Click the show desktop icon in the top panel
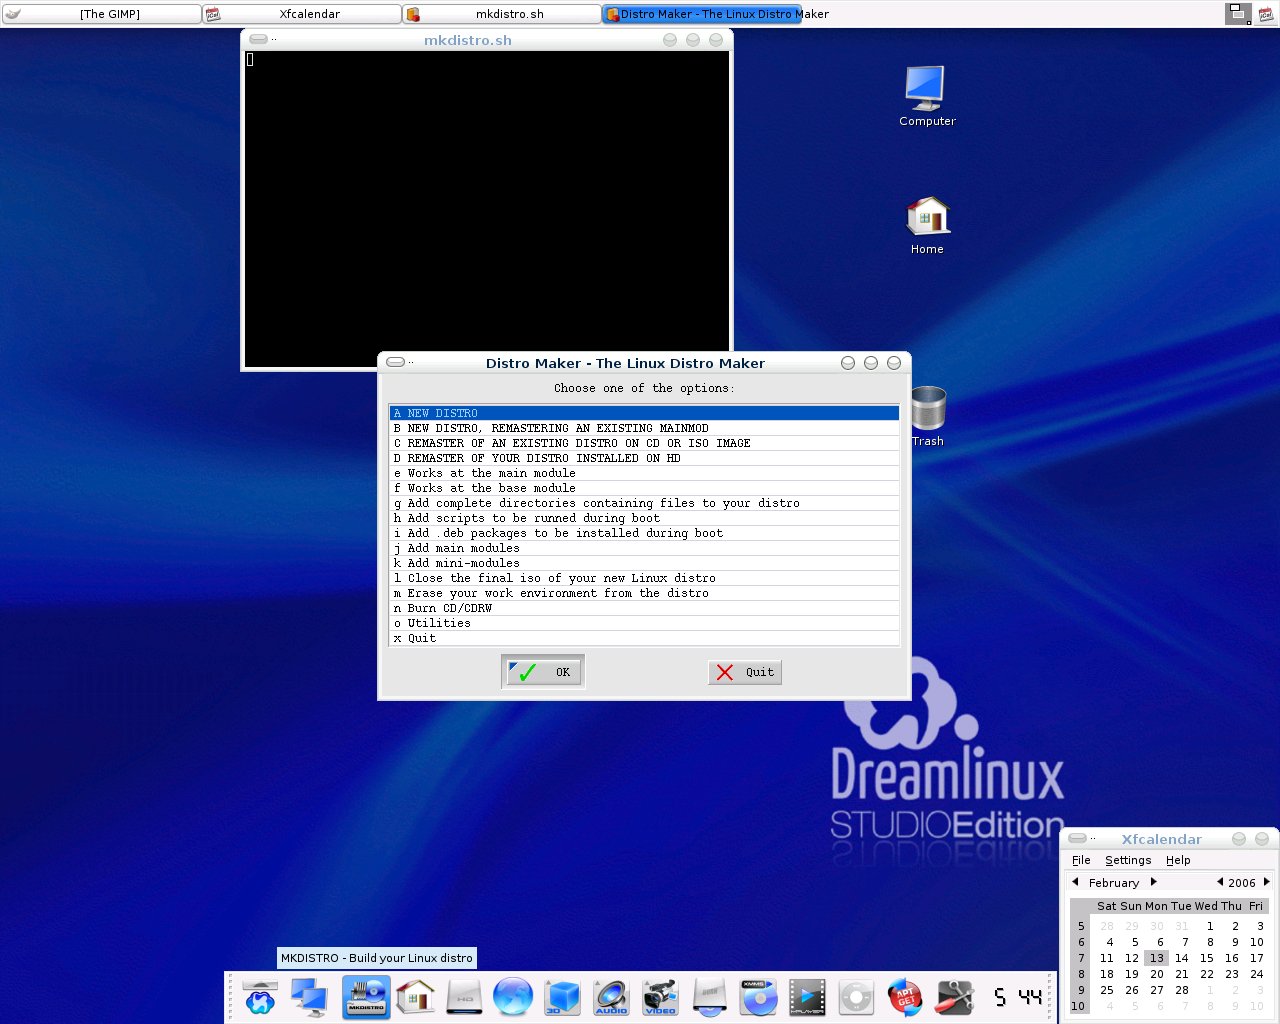The height and width of the screenshot is (1024, 1280). (1239, 14)
